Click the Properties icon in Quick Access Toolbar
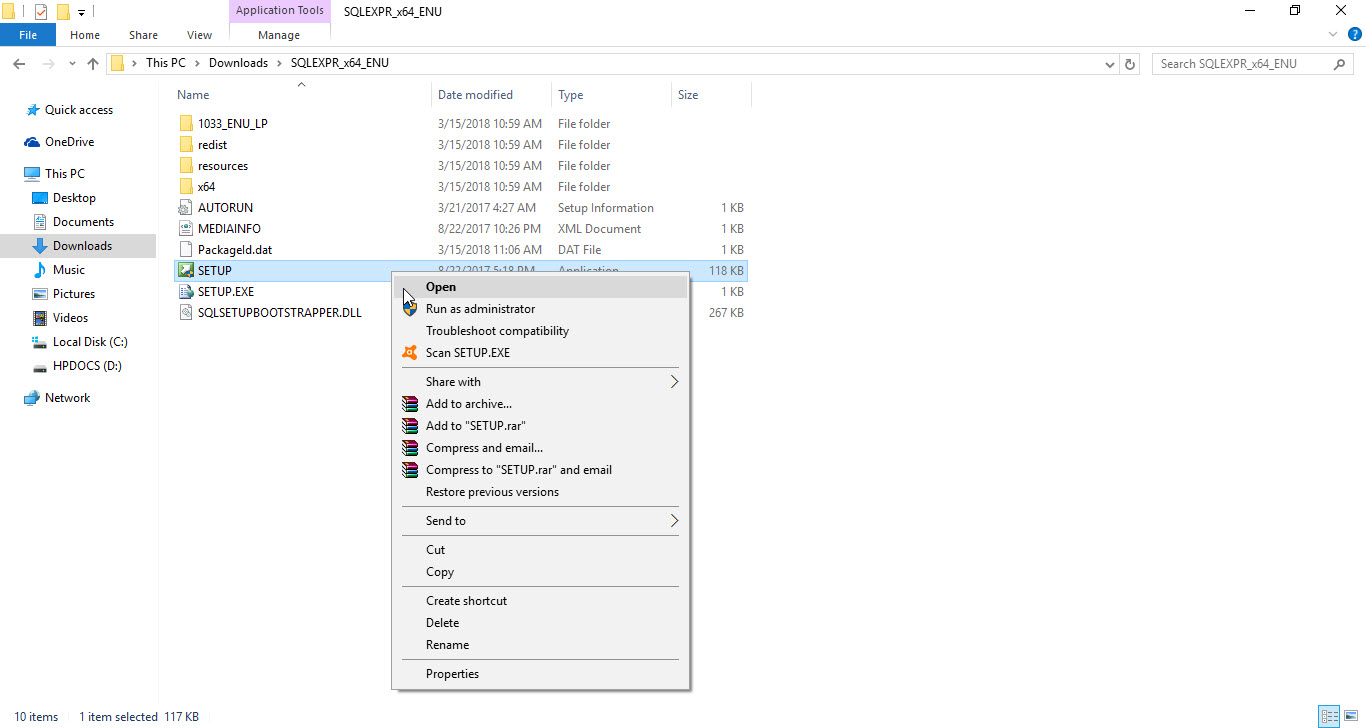Screen dimensions: 1366x728 click(40, 11)
